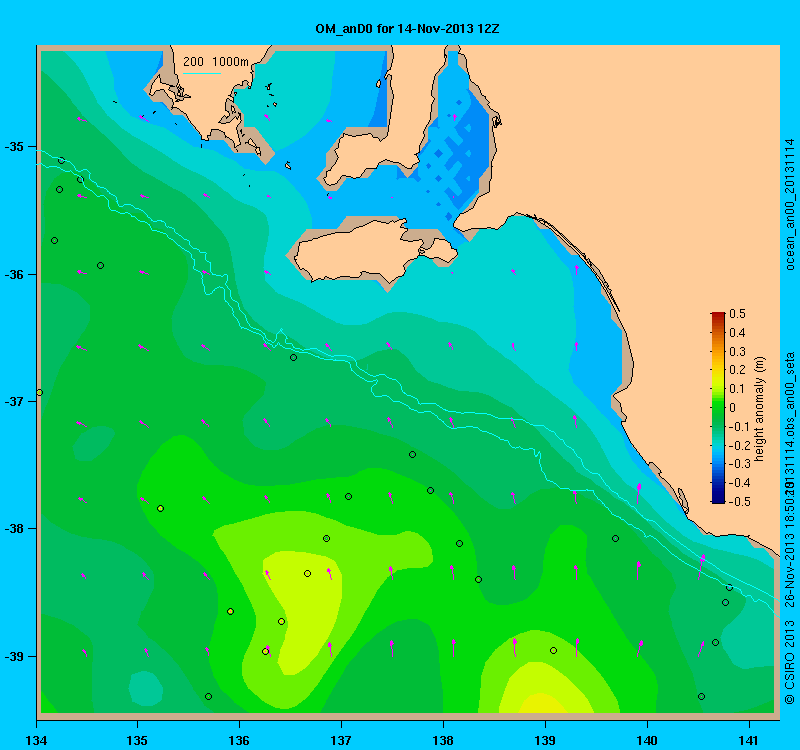Click the "© CSIRO 2013" copyright text

click(790, 662)
